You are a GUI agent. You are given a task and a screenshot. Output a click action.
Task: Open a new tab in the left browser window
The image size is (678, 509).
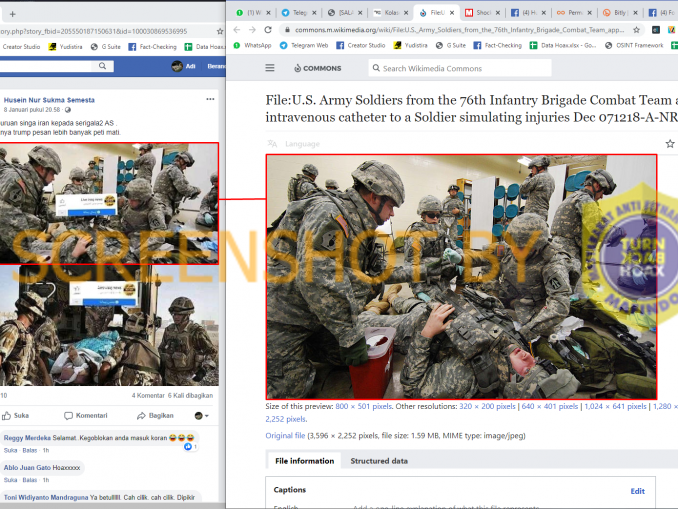click(x=13, y=14)
